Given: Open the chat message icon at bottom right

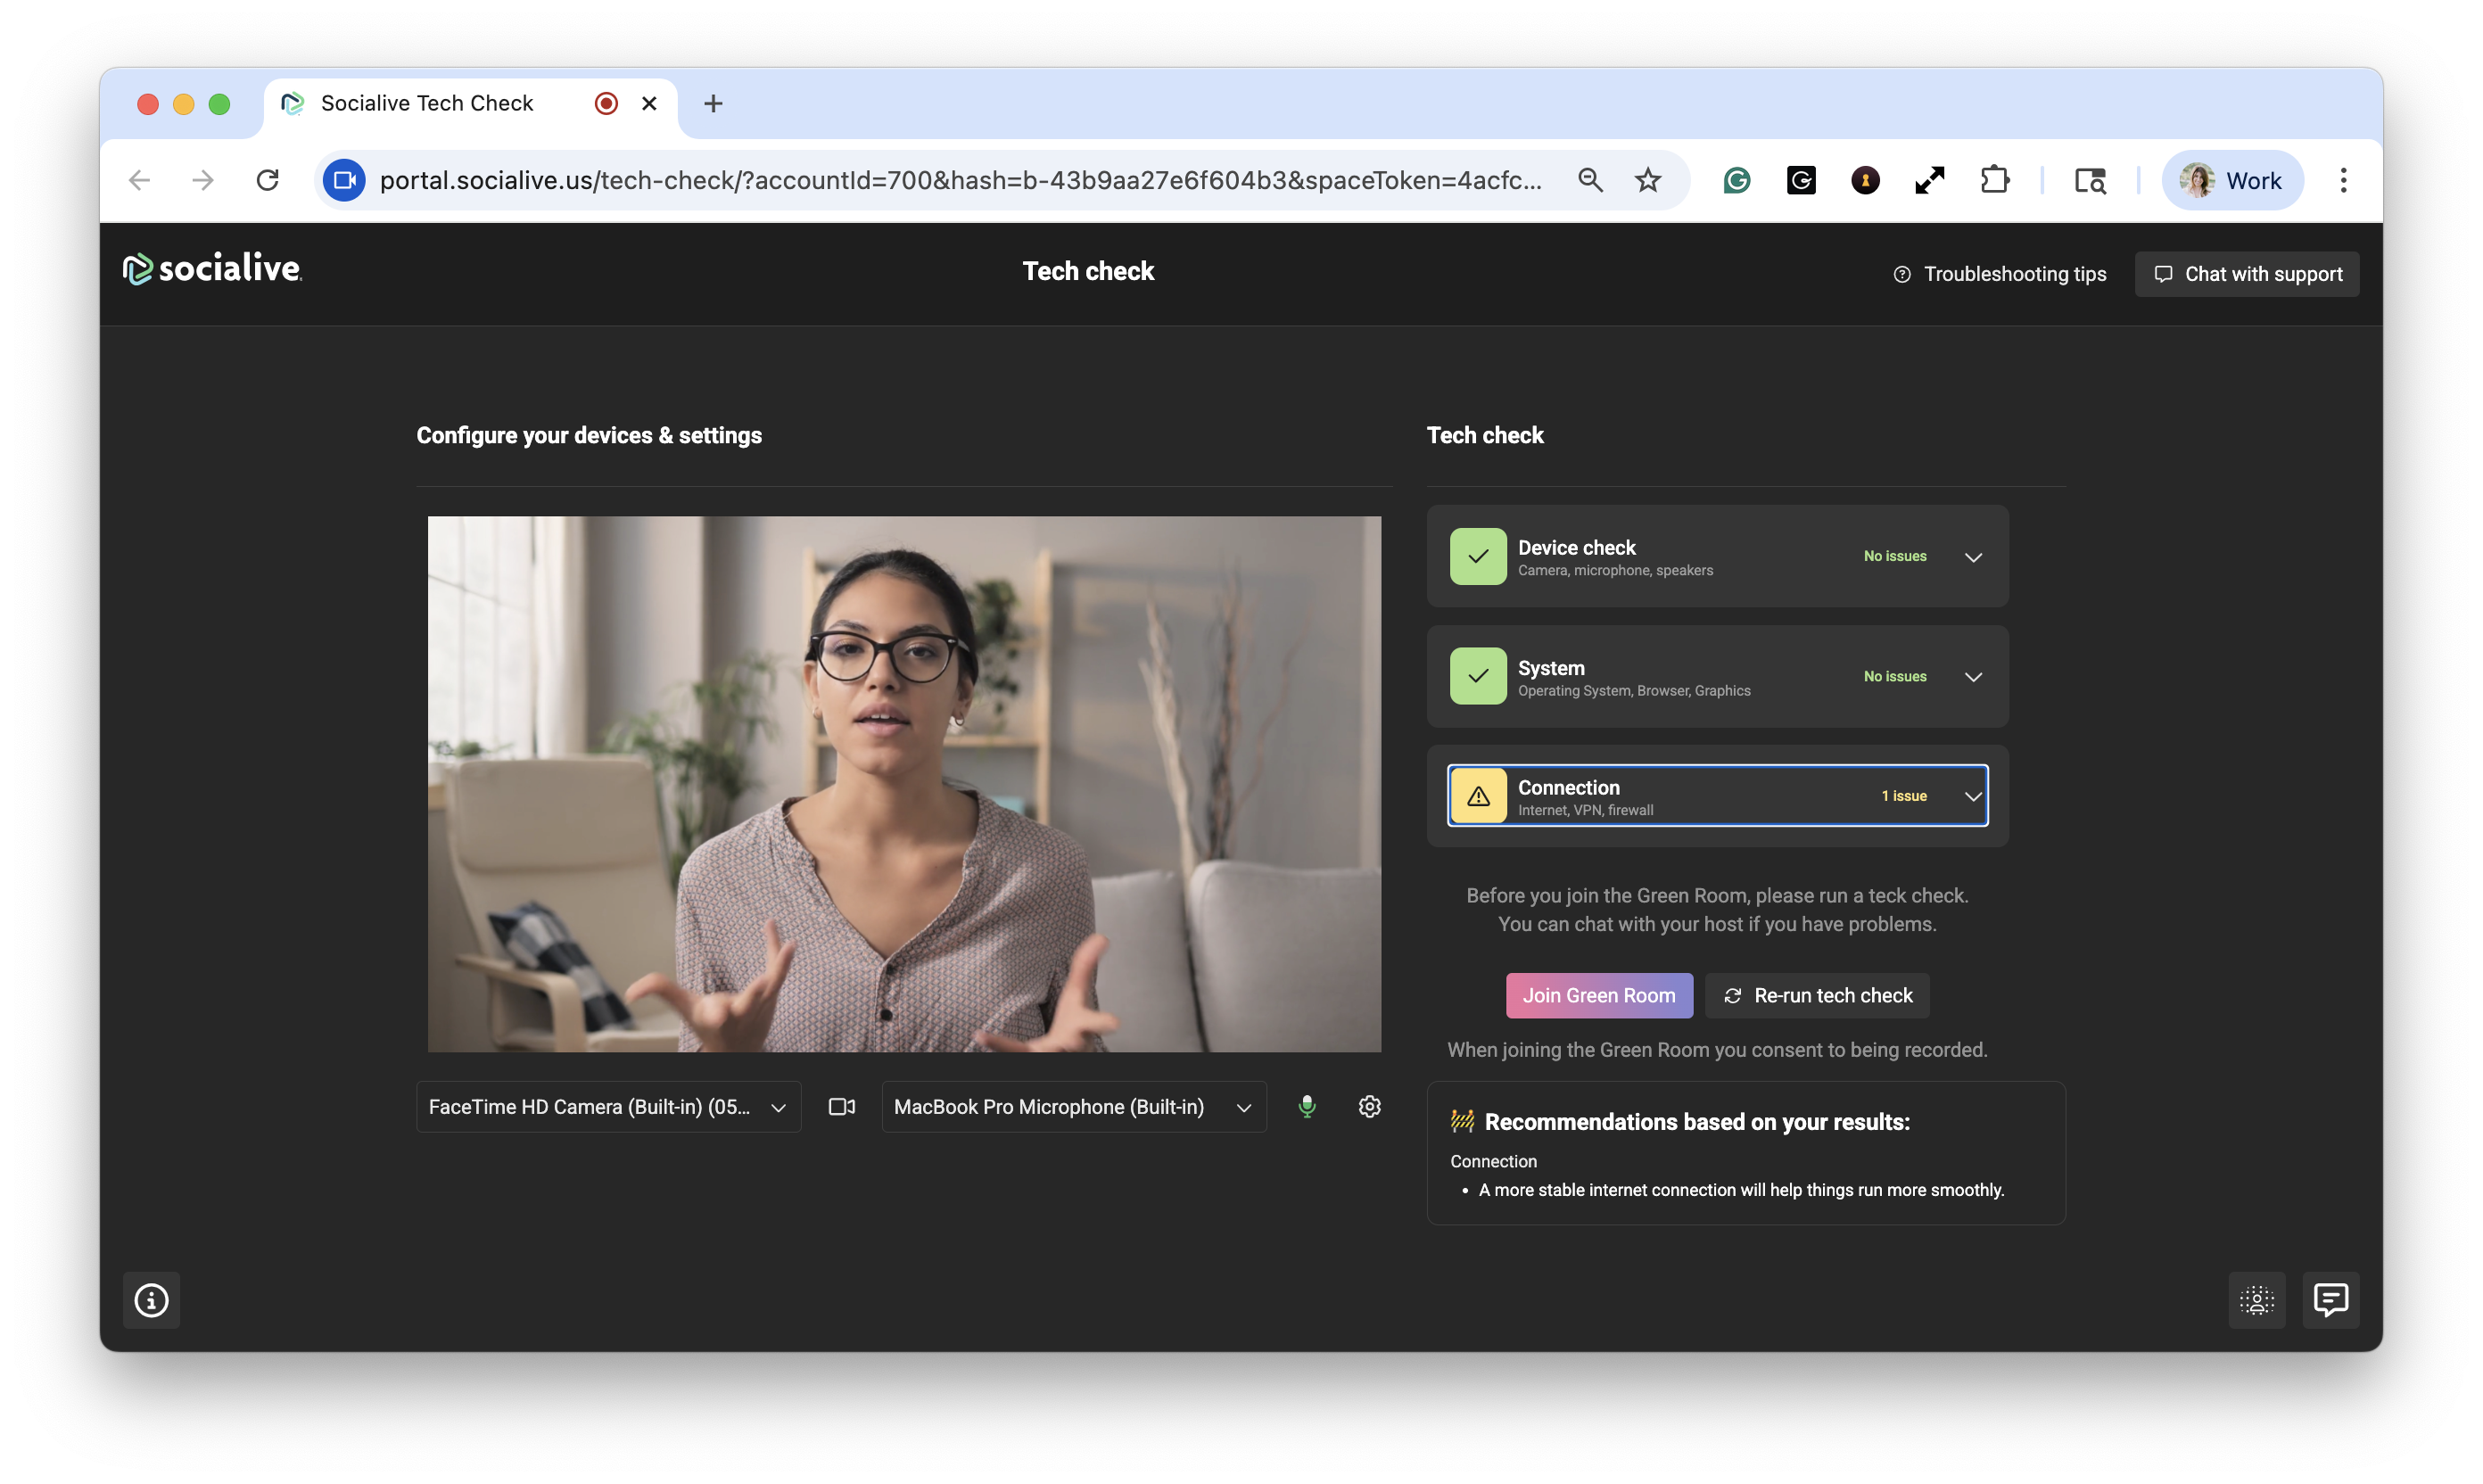Looking at the screenshot, I should 2330,1300.
